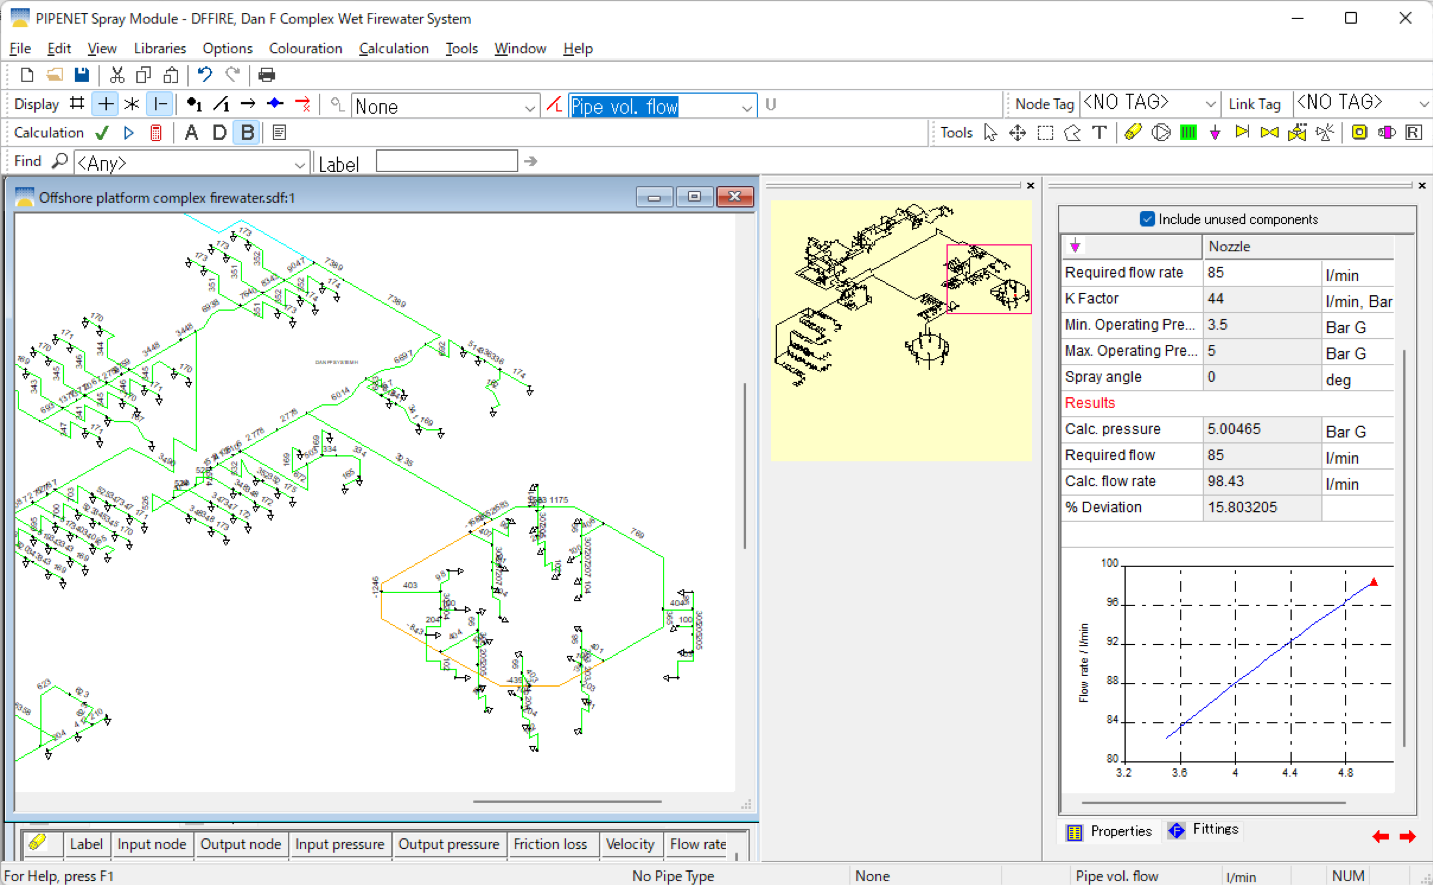Select the rectangular area selection tool
Screen dimensions: 1433x885
click(1045, 133)
